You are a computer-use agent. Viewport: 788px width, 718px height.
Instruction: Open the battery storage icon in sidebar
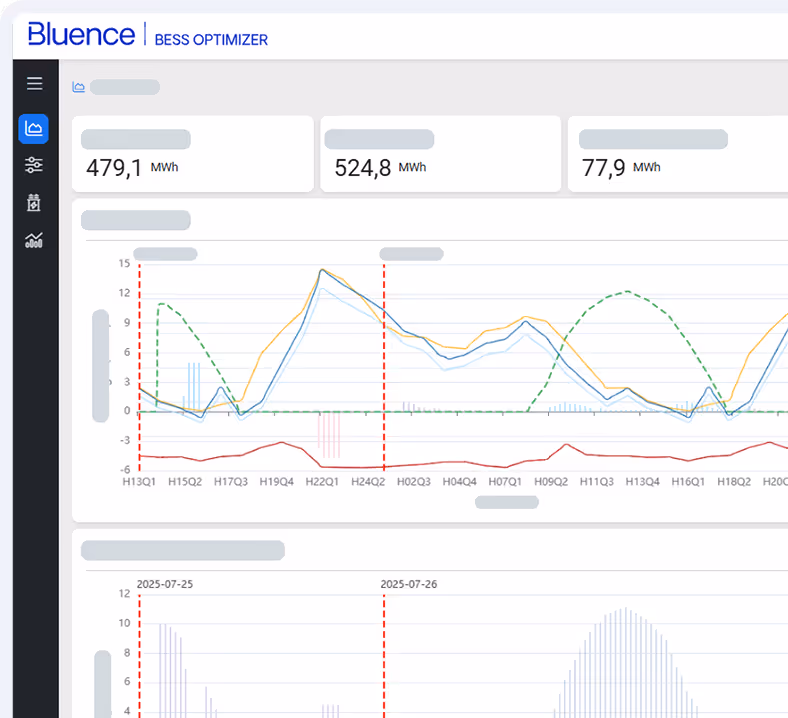[x=34, y=202]
